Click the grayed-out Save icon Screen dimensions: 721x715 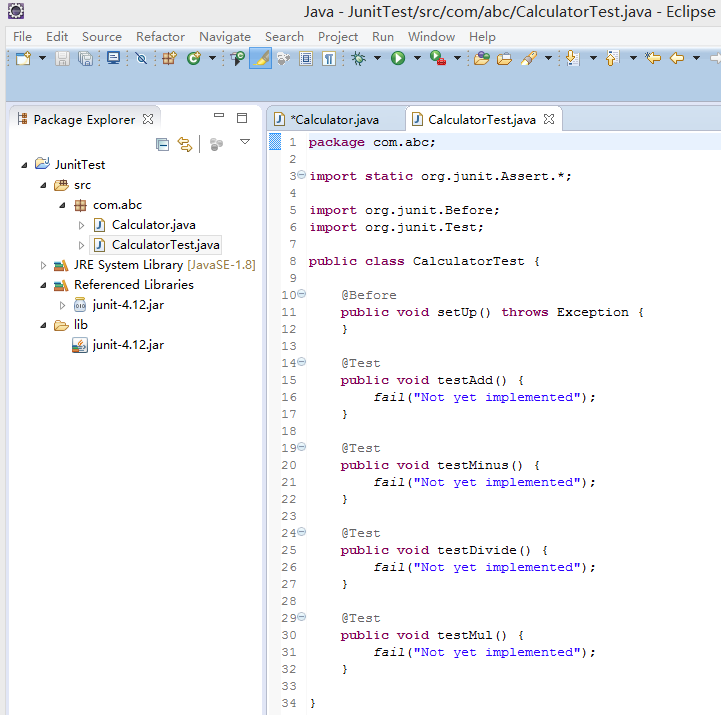pos(62,58)
